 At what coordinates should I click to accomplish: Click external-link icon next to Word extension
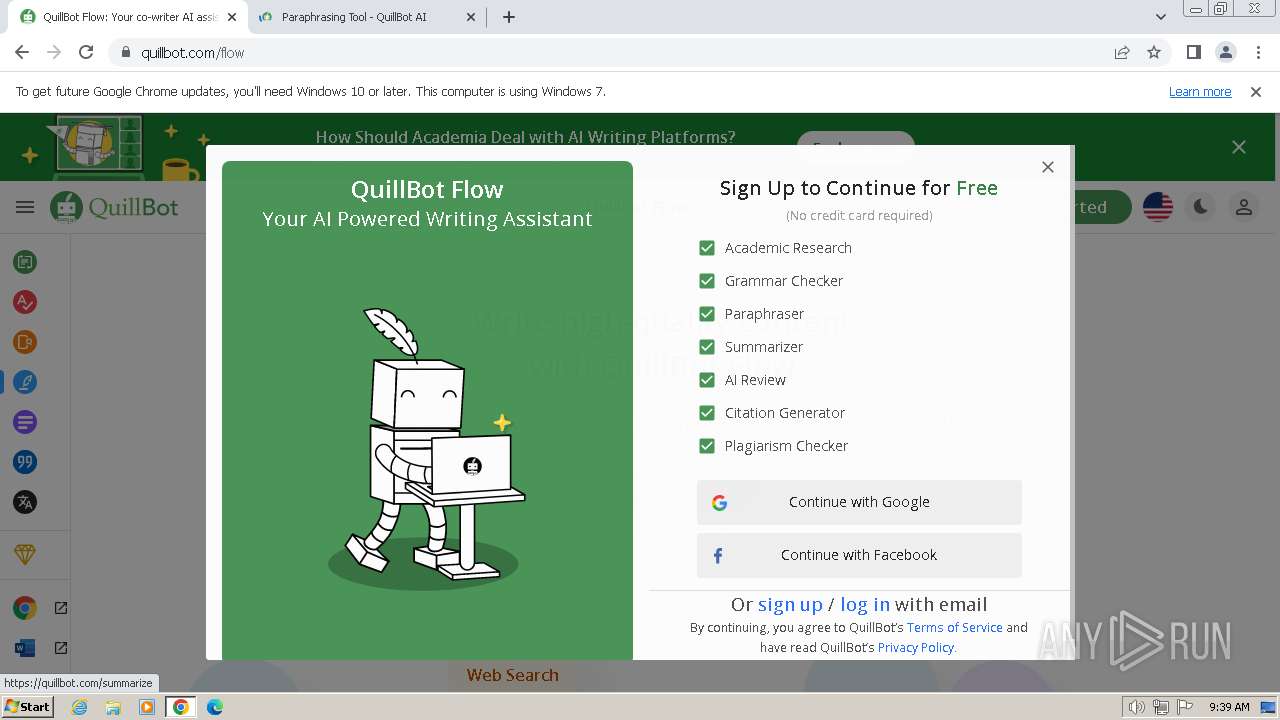(61, 648)
